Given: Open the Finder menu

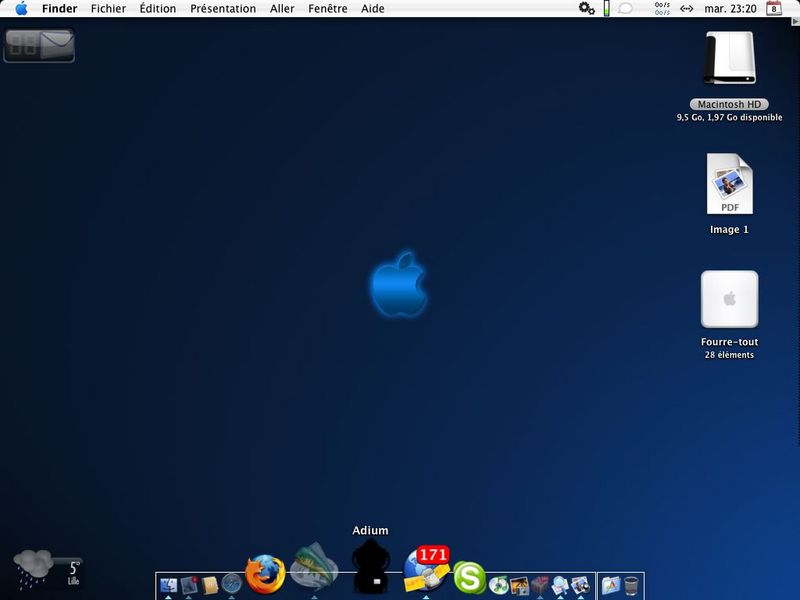Looking at the screenshot, I should coord(60,9).
